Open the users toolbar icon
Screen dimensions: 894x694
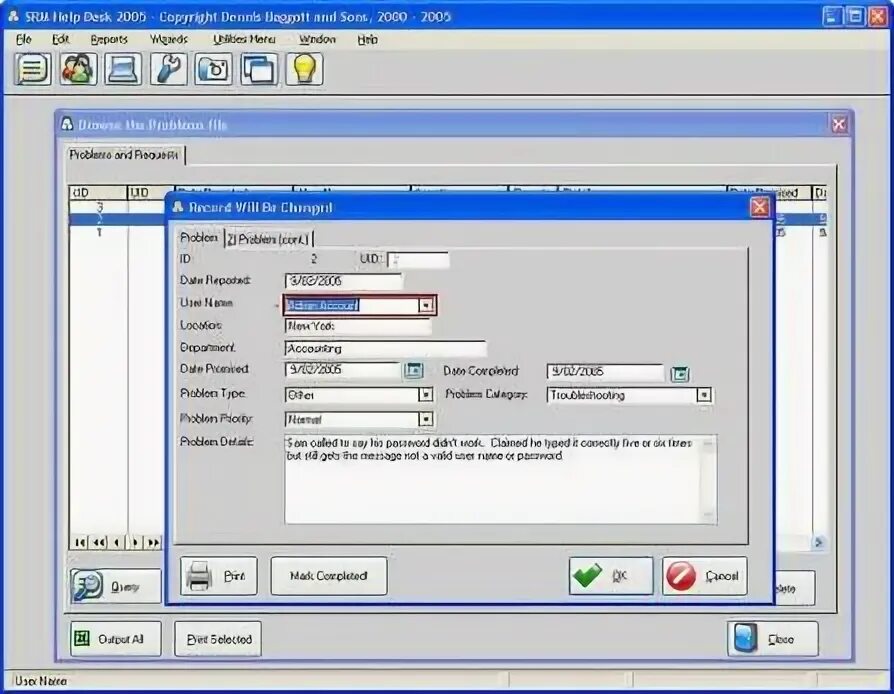click(x=78, y=69)
